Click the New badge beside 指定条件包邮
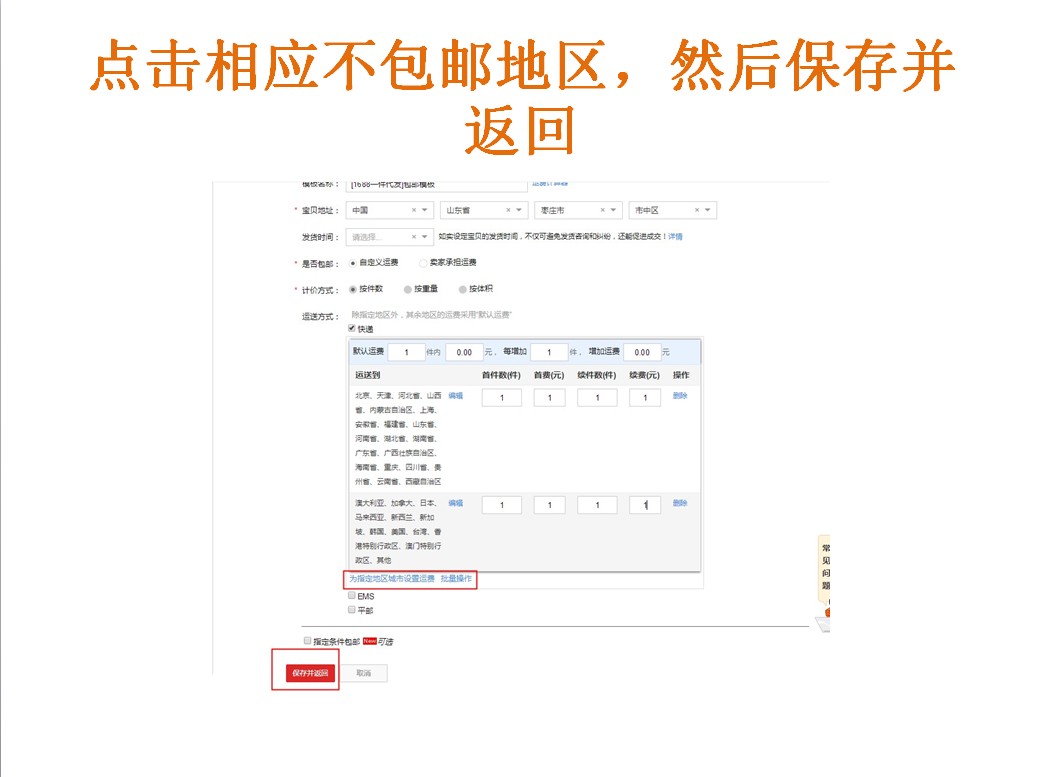Screen dimensions: 1038x777 (x=369, y=641)
